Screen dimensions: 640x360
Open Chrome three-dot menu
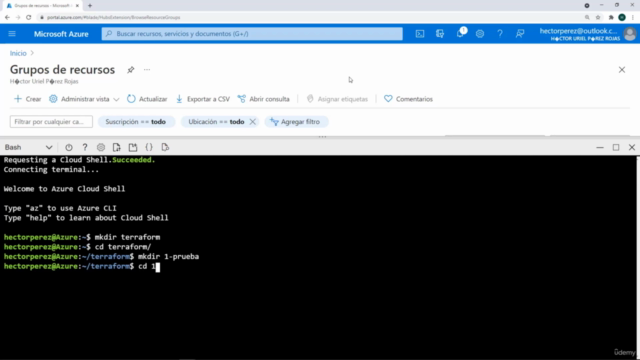coord(633,17)
